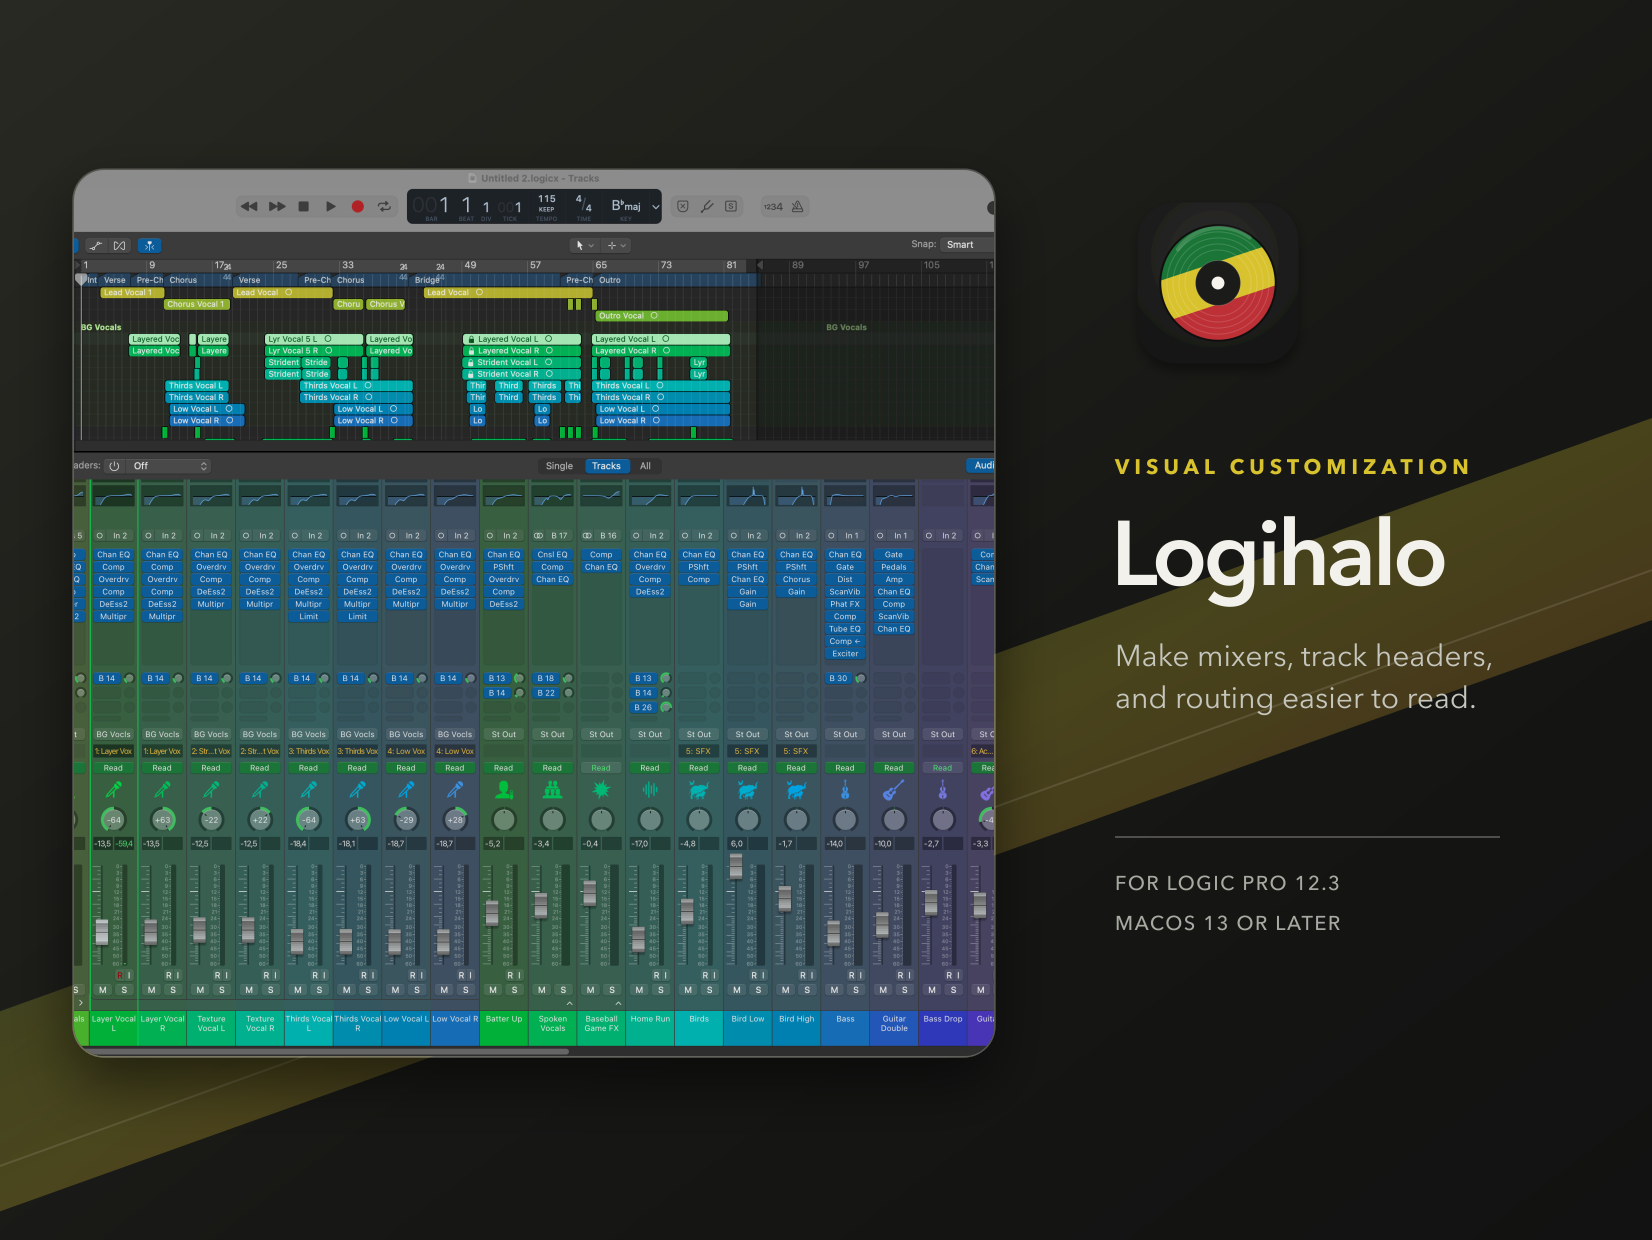Click the Guitar Double guitar icon
This screenshot has width=1652, height=1240.
[x=894, y=790]
